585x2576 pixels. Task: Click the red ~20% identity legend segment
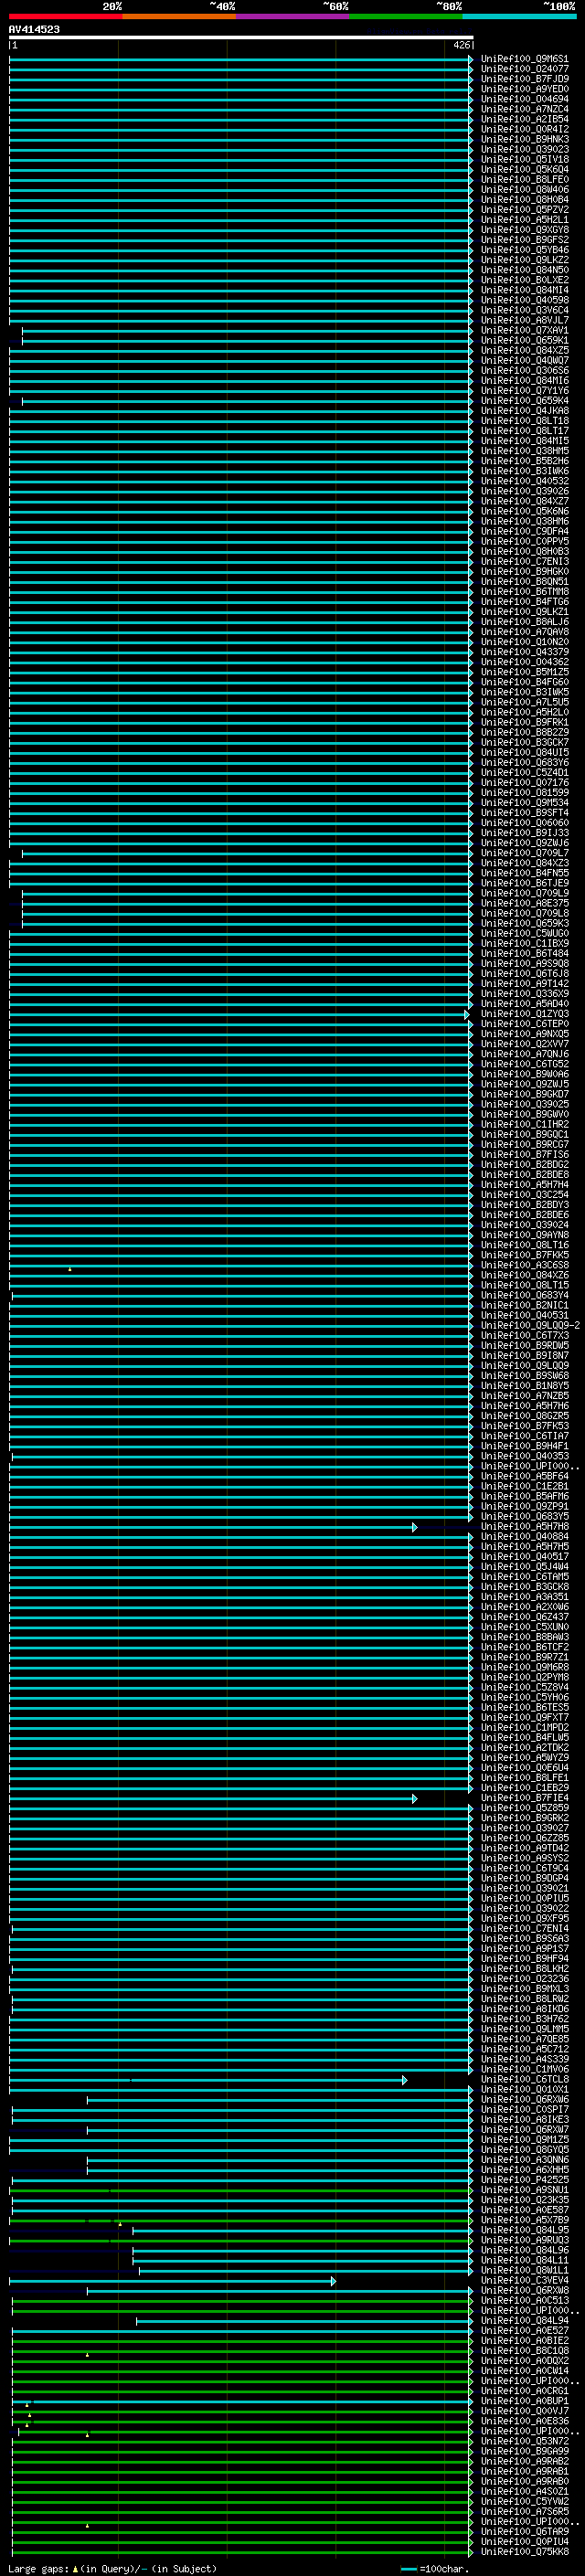pos(65,17)
